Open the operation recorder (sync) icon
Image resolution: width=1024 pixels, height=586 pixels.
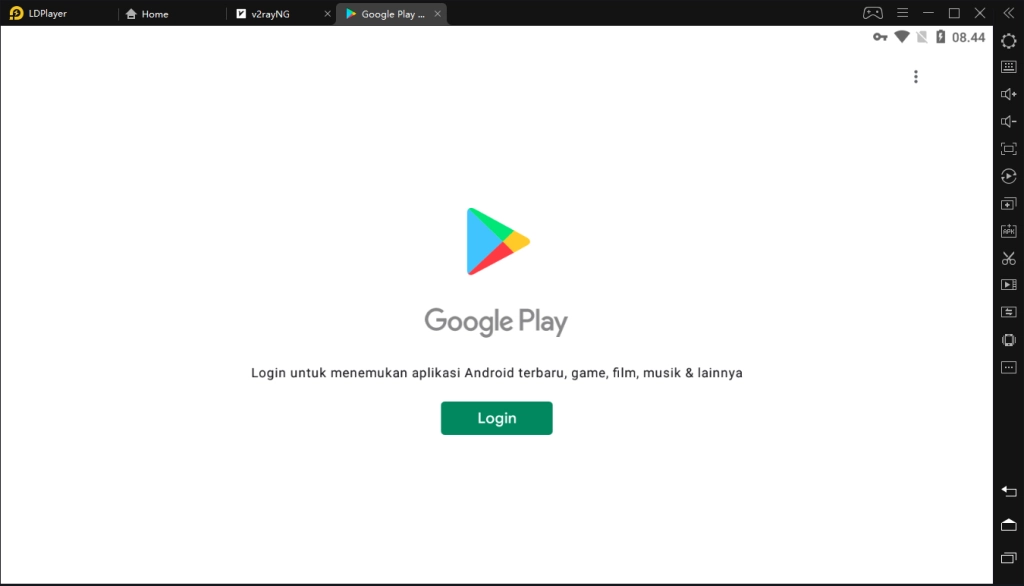(1008, 176)
